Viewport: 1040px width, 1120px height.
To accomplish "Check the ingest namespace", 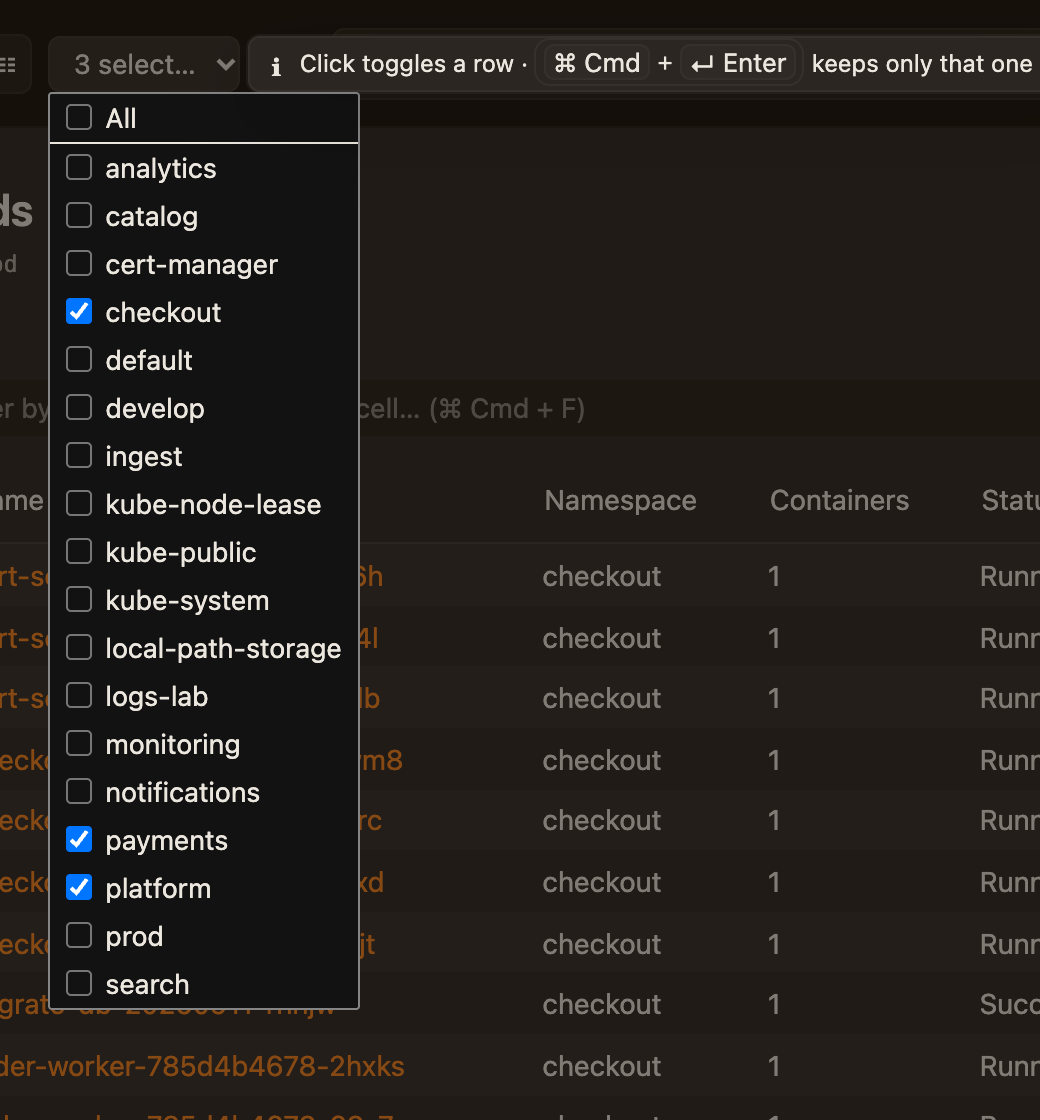I will (x=79, y=455).
